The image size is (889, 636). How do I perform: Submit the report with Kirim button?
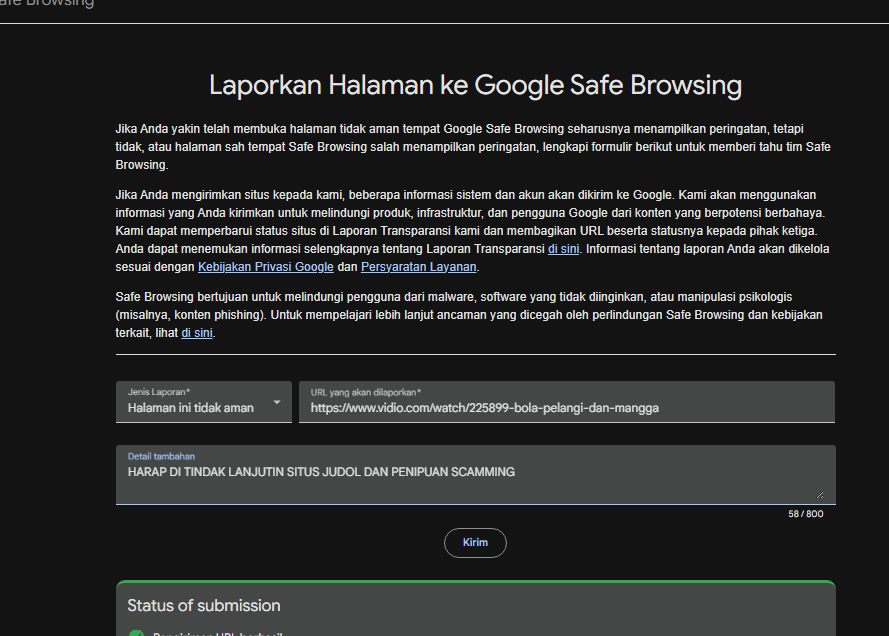pos(475,543)
